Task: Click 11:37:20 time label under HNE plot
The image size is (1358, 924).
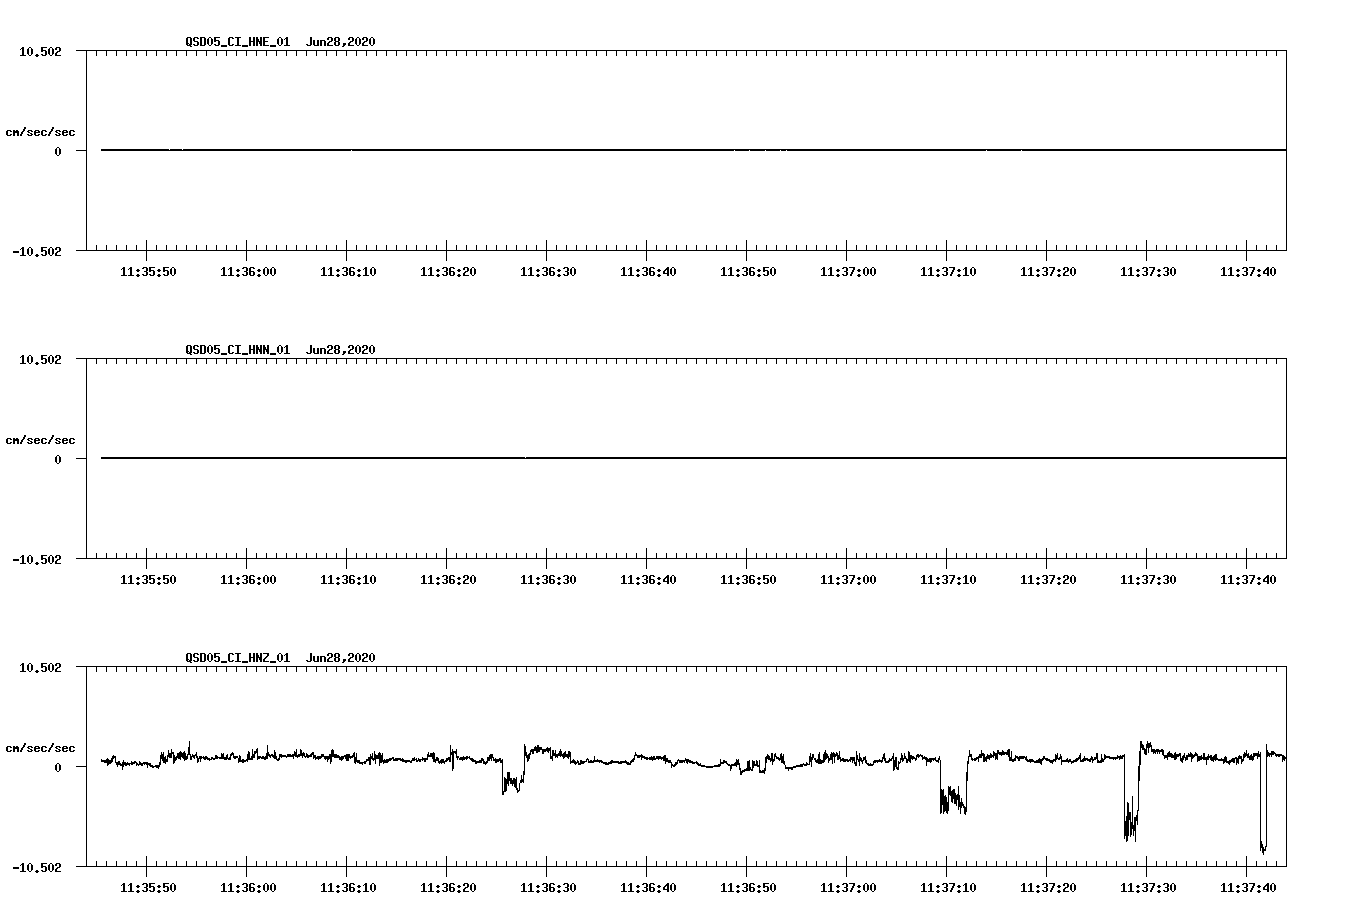Action: pyautogui.click(x=1048, y=272)
